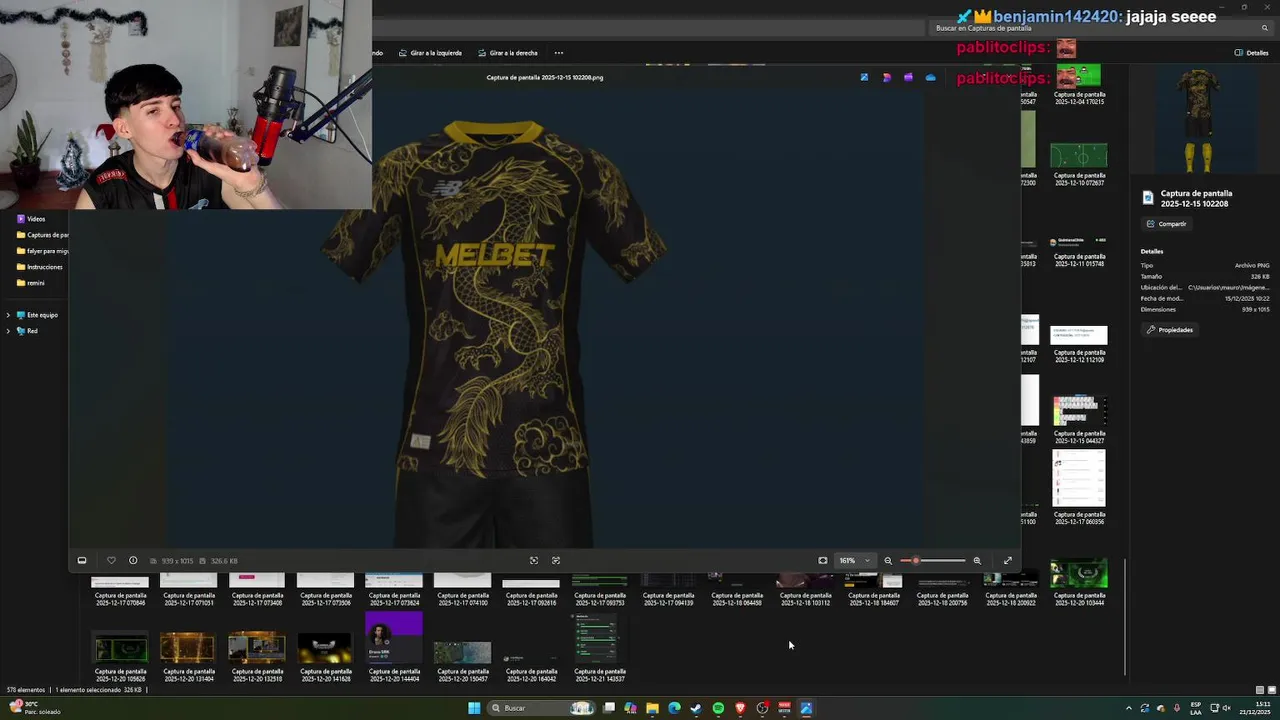Image resolution: width=1280 pixels, height=720 pixels.
Task: Click the actual-size icon in Photos viewer
Action: coord(556,561)
